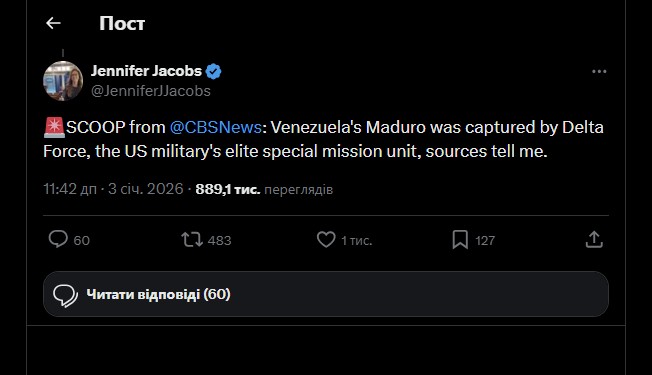Viewport: 652px width, 375px height.
Task: Click the double chat bubble icon in replies button
Action: (65, 296)
